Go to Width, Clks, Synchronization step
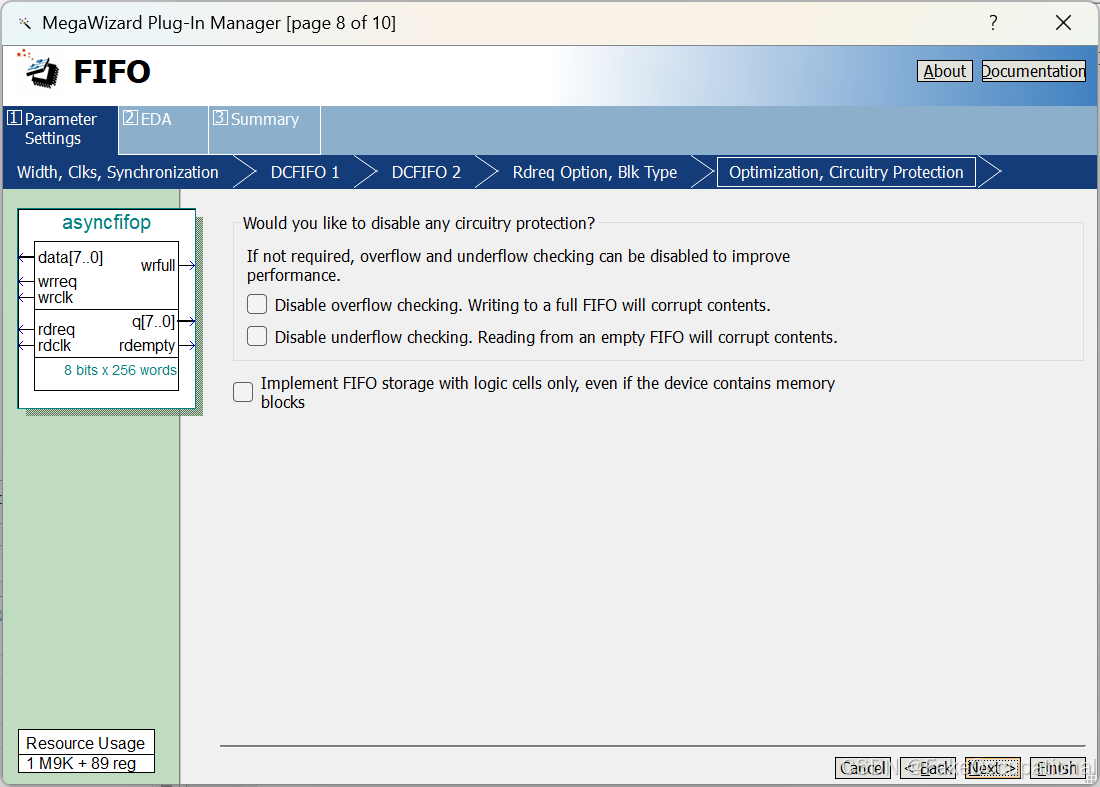This screenshot has height=787, width=1100. pyautogui.click(x=118, y=173)
